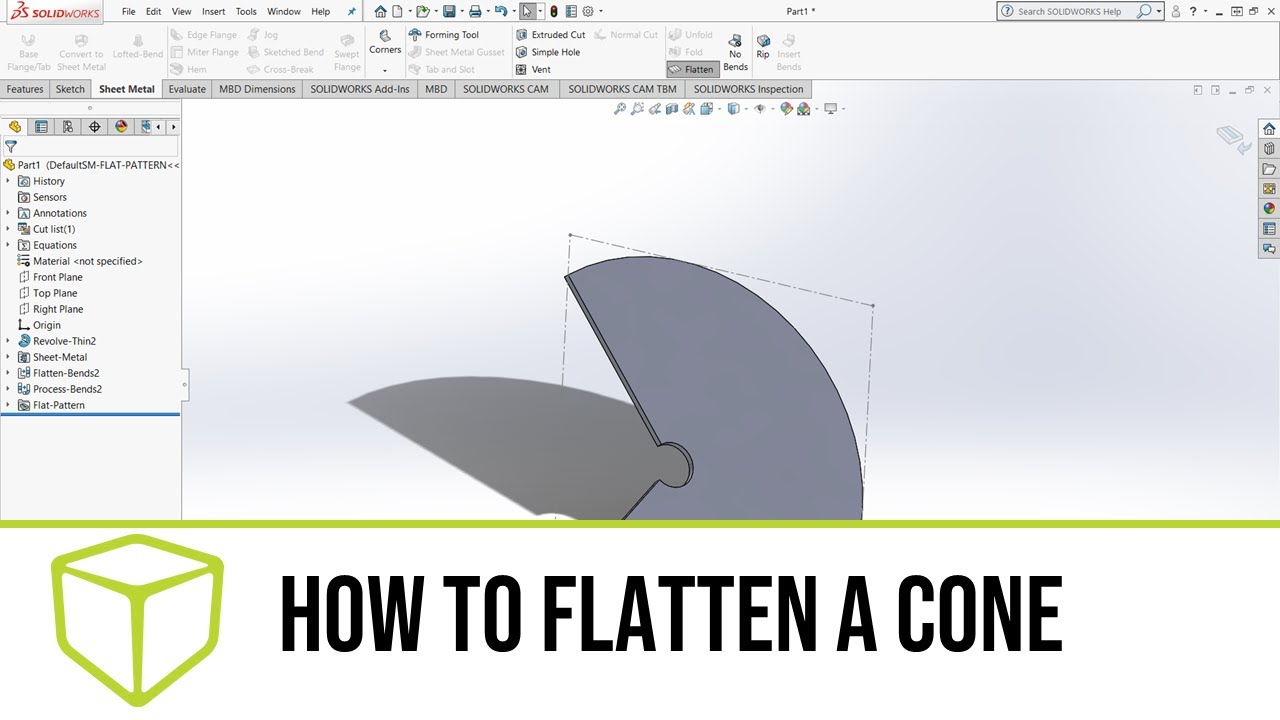Open the SOLIDWORKS CAM TBM tab
The height and width of the screenshot is (720, 1280).
click(x=622, y=89)
